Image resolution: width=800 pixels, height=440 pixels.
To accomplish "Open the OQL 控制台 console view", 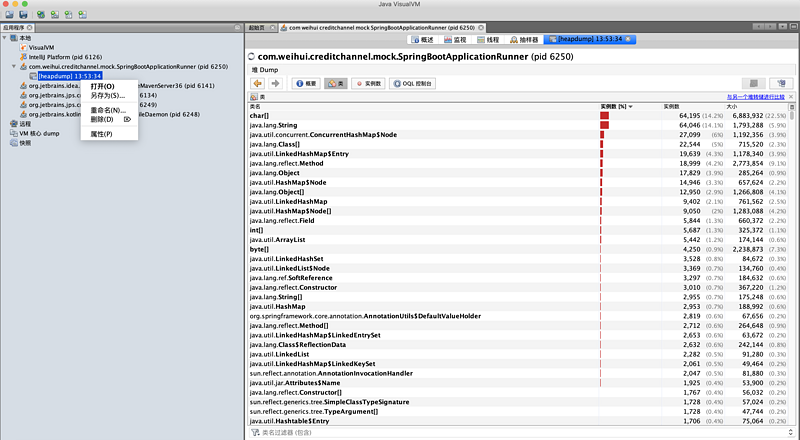I will 412,83.
